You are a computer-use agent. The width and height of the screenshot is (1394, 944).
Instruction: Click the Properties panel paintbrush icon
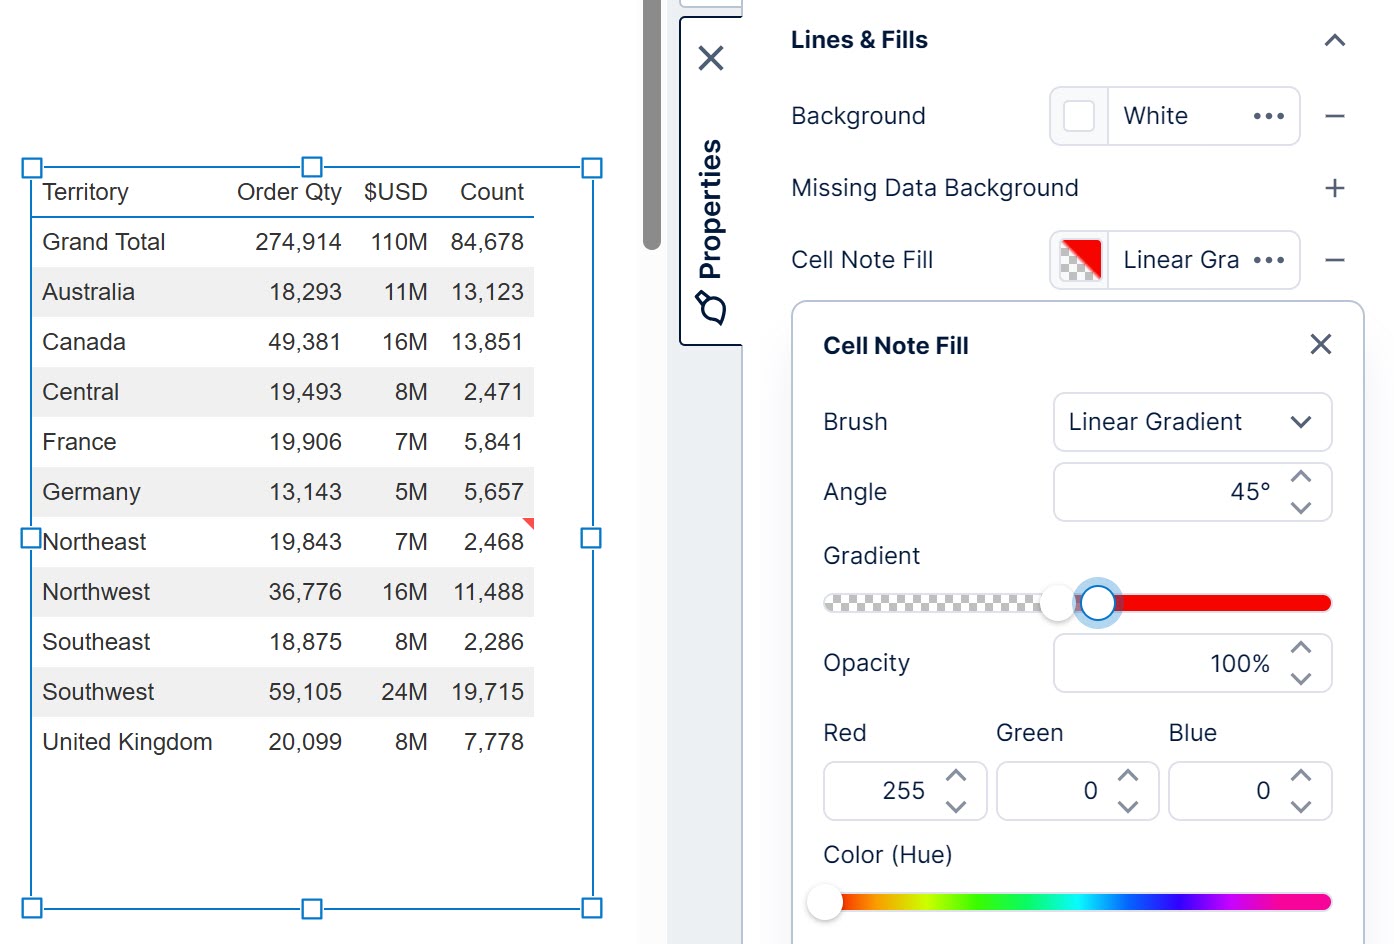[712, 309]
